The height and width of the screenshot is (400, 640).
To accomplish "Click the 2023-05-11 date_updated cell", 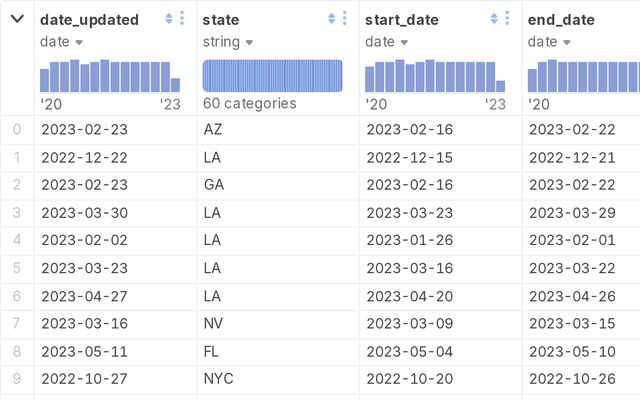I will [85, 351].
